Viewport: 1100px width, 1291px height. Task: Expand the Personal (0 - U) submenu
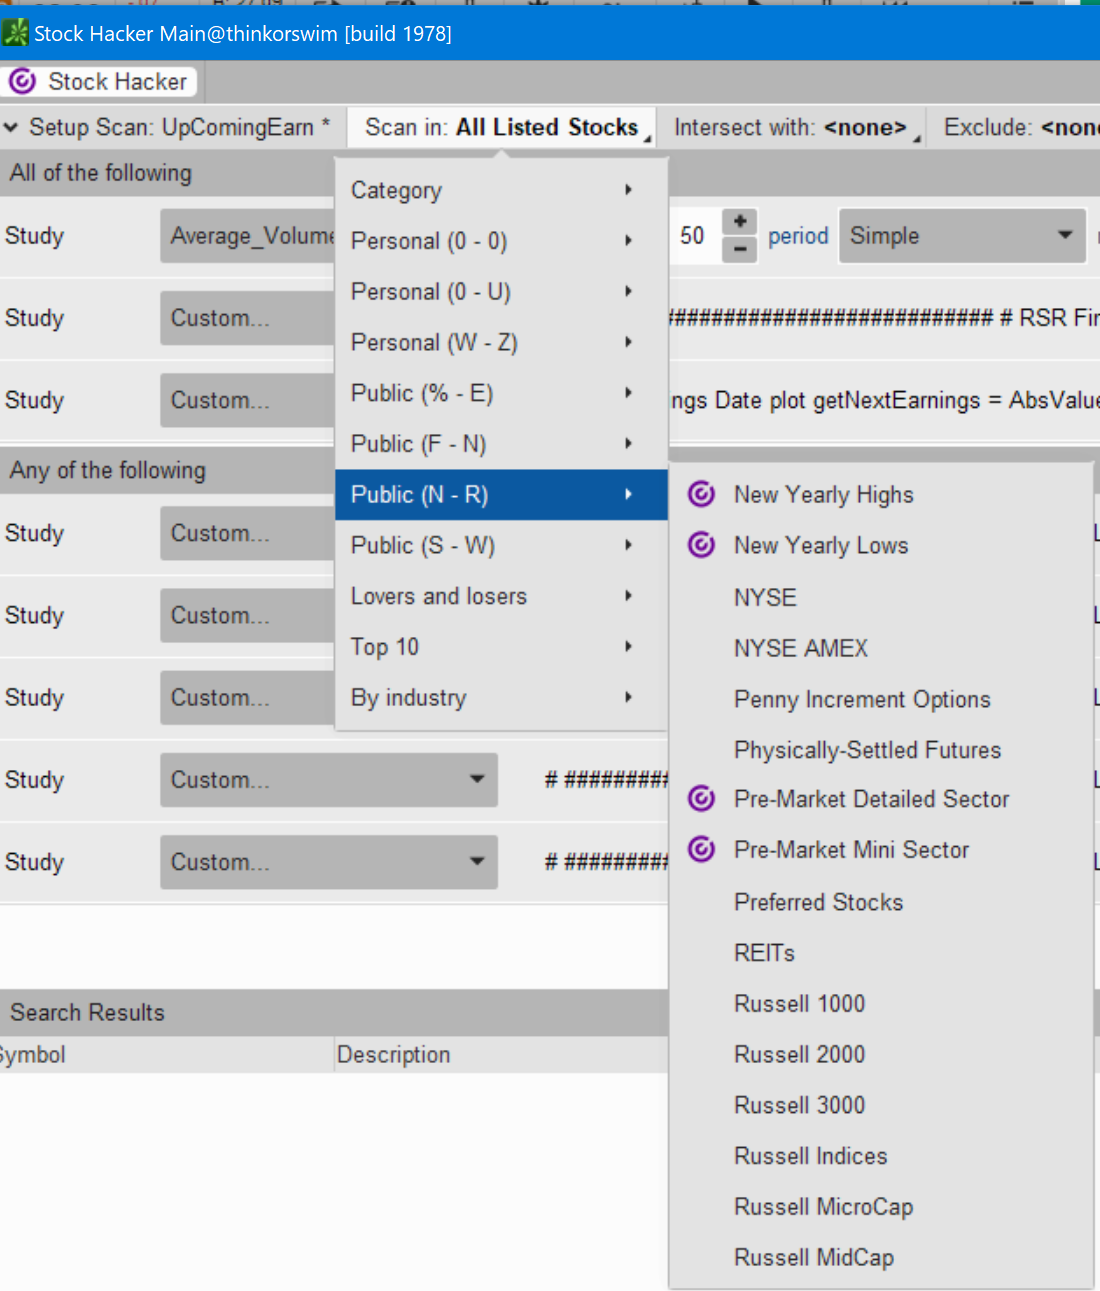coord(501,292)
